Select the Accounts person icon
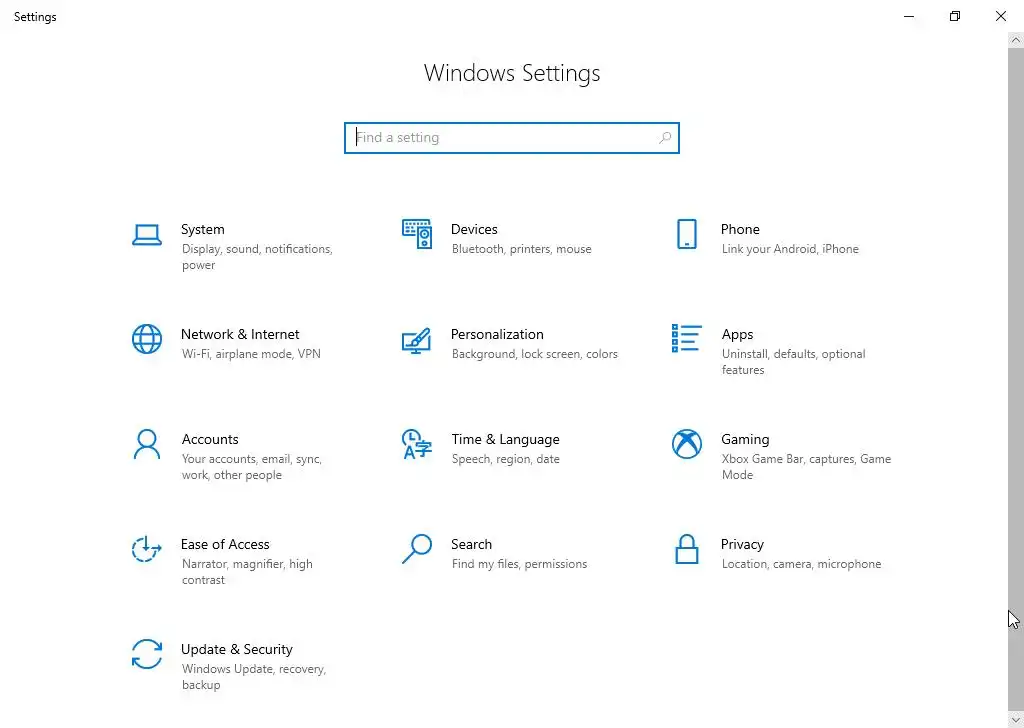Screen dimensions: 1024x728 146,444
